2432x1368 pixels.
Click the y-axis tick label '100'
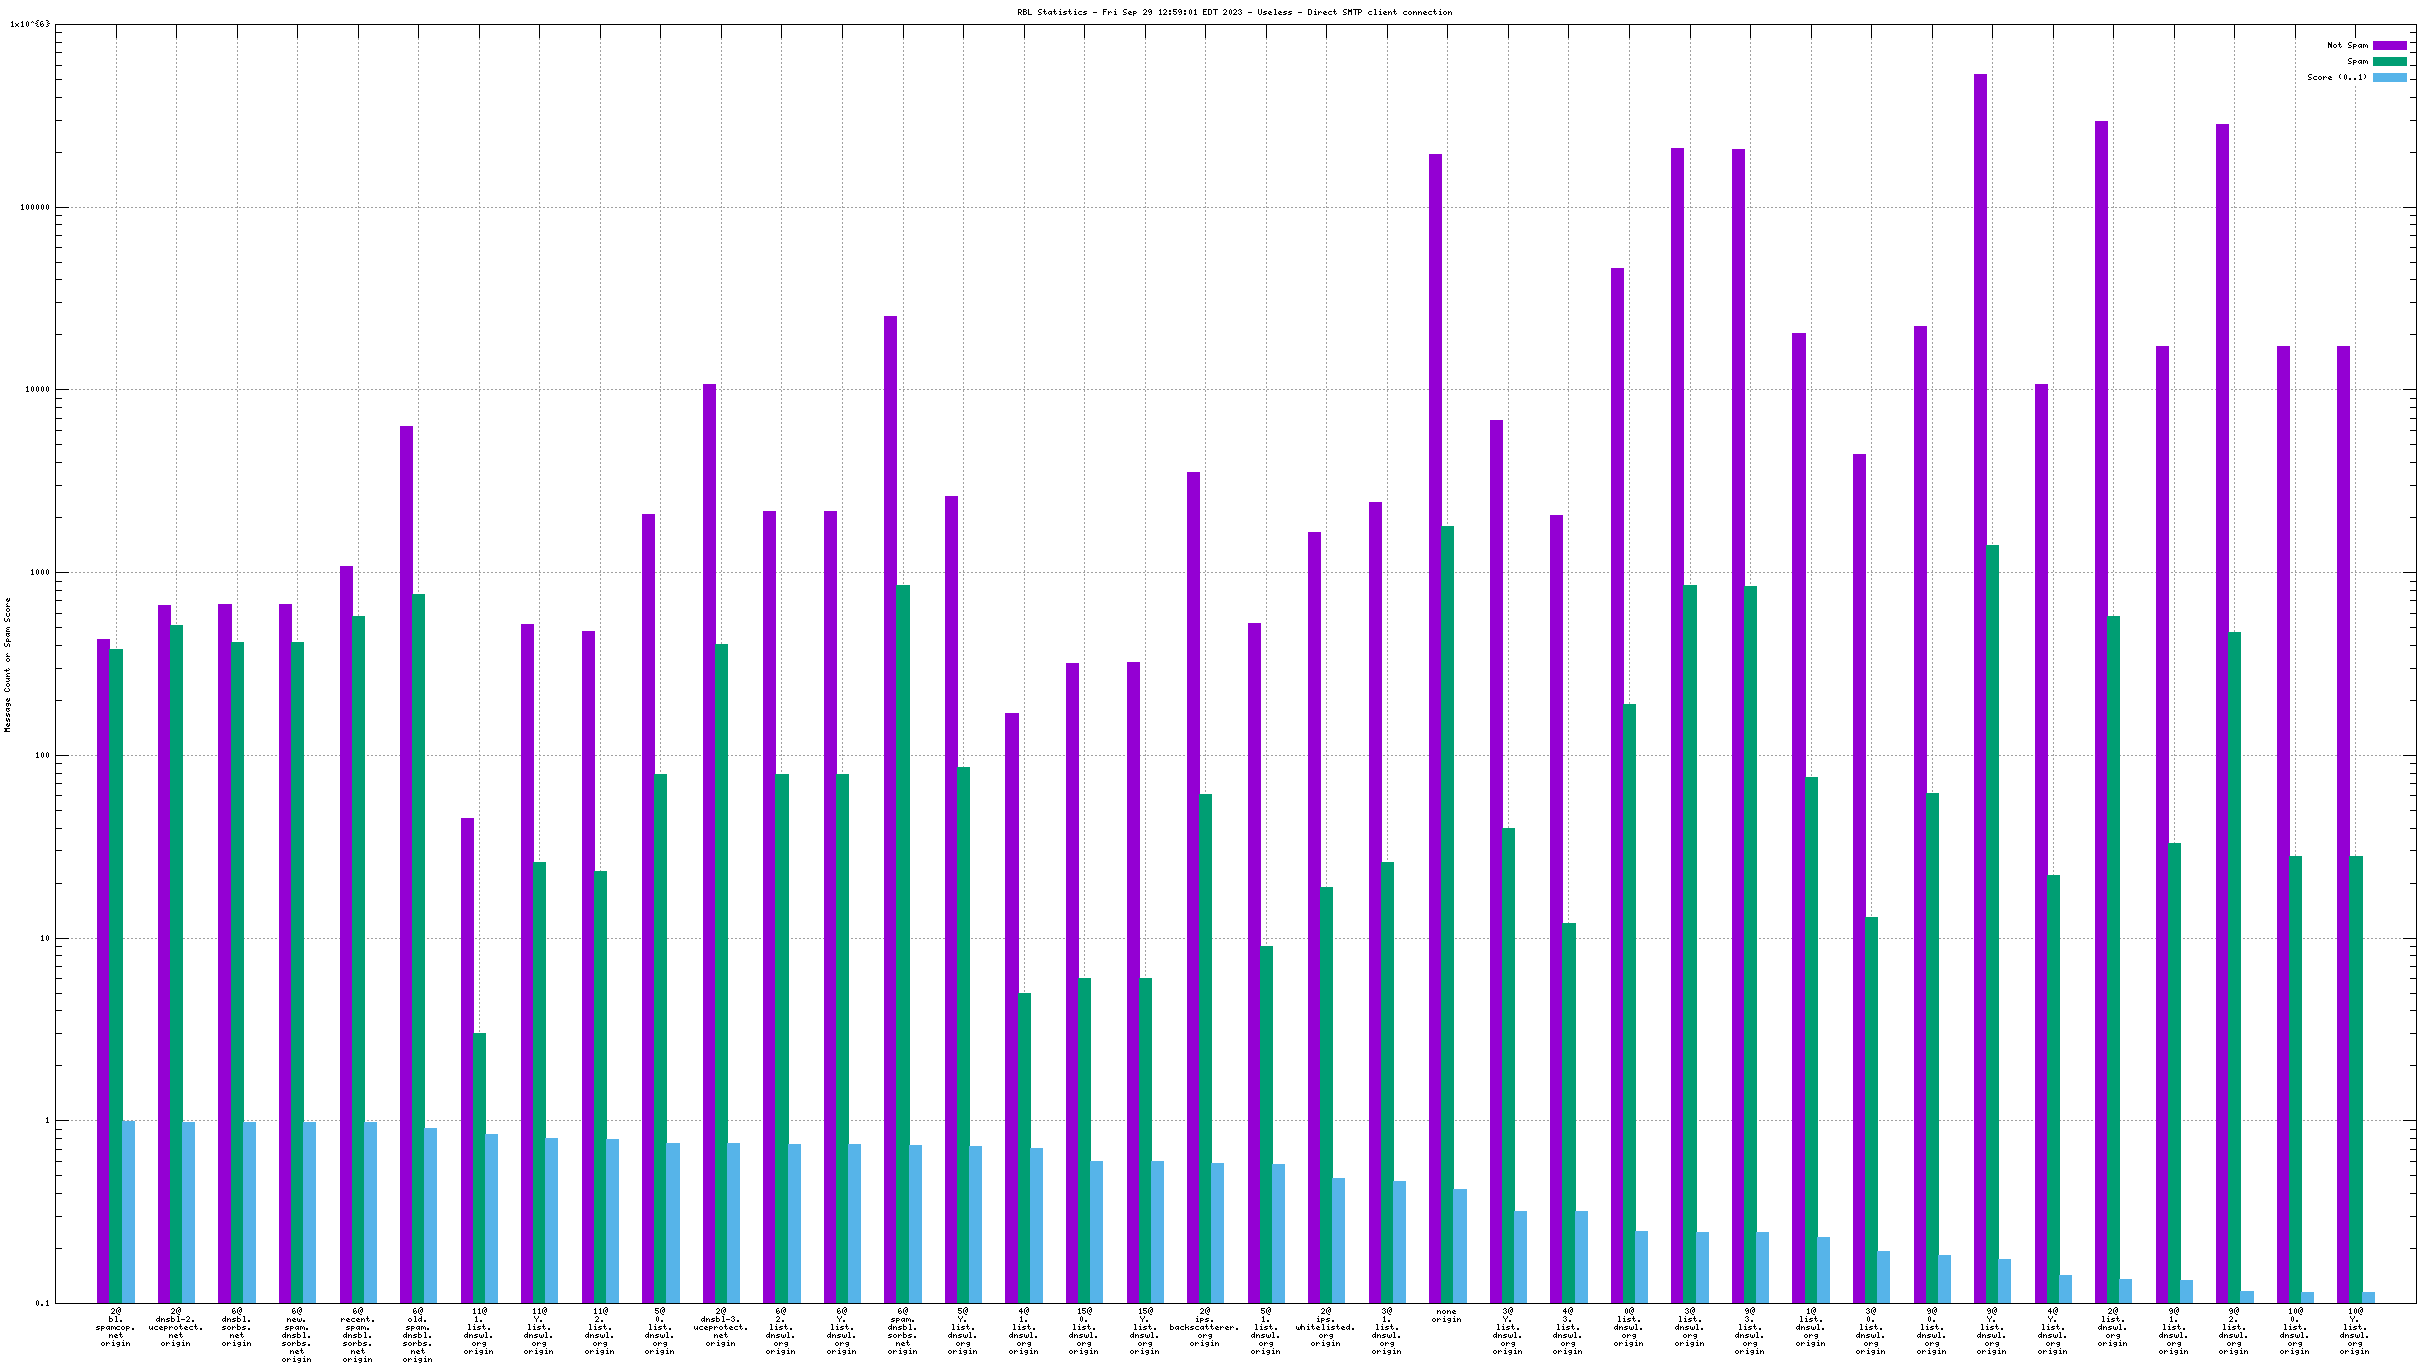[x=42, y=756]
